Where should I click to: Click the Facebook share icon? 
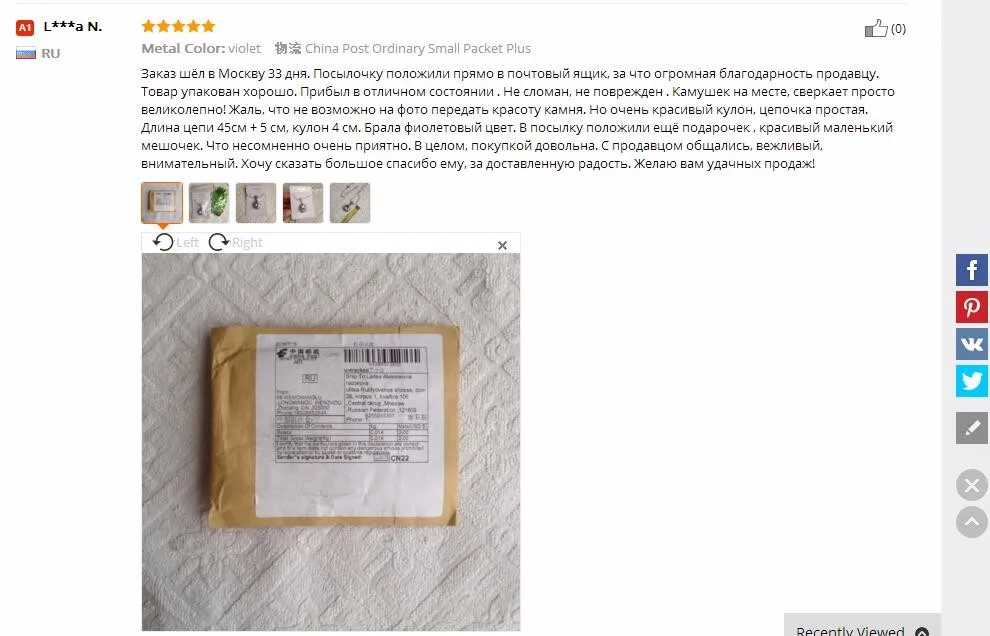972,270
